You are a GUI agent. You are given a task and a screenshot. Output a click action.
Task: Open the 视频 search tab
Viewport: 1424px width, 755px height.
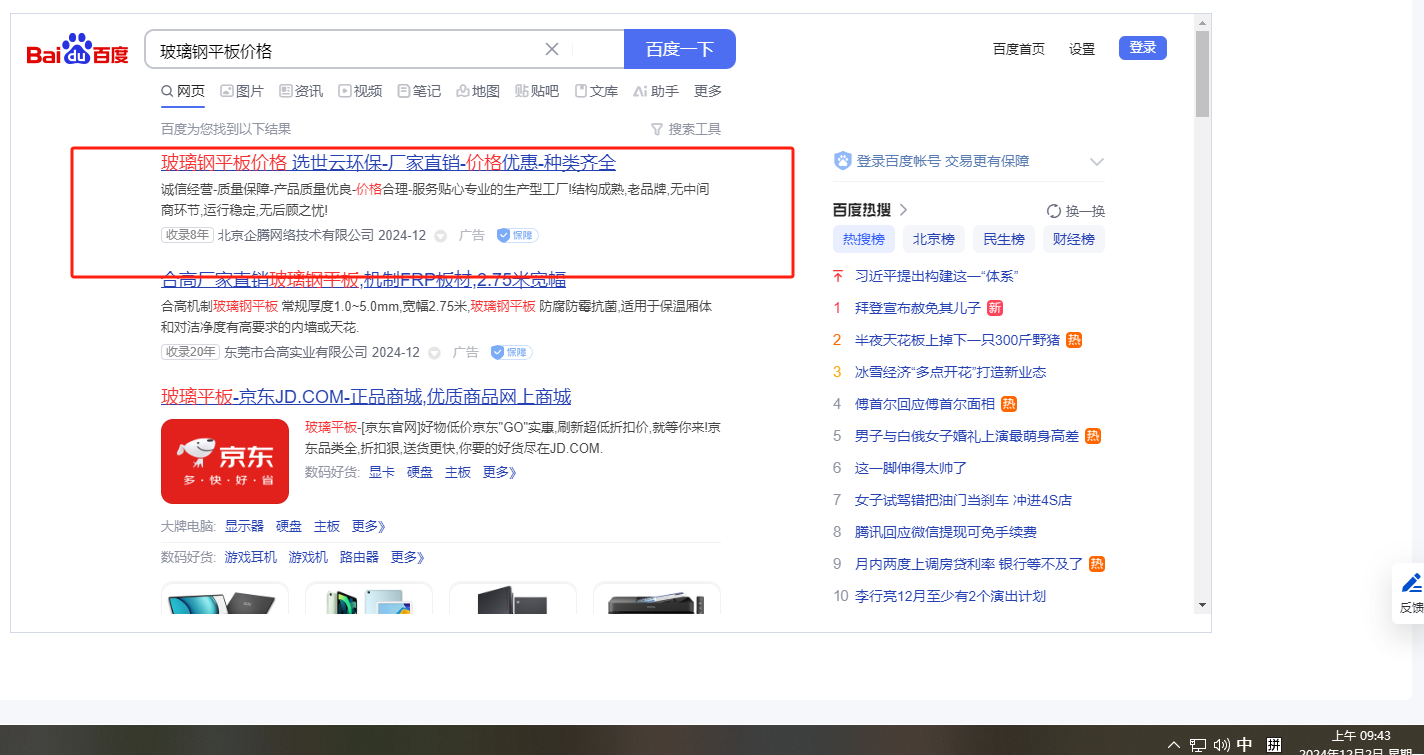click(360, 91)
